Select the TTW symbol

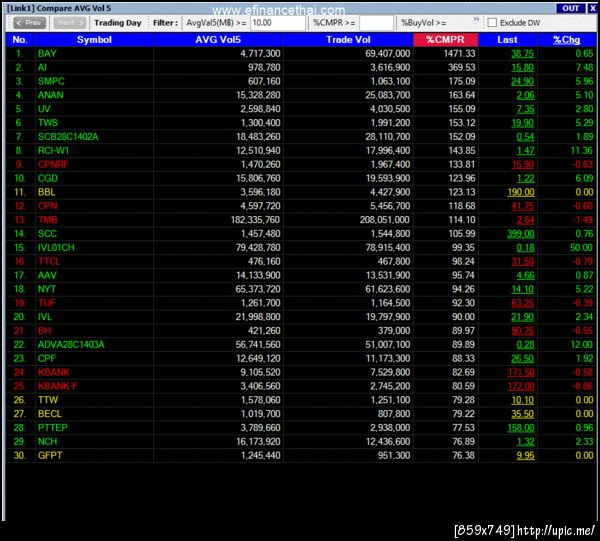[x=48, y=400]
